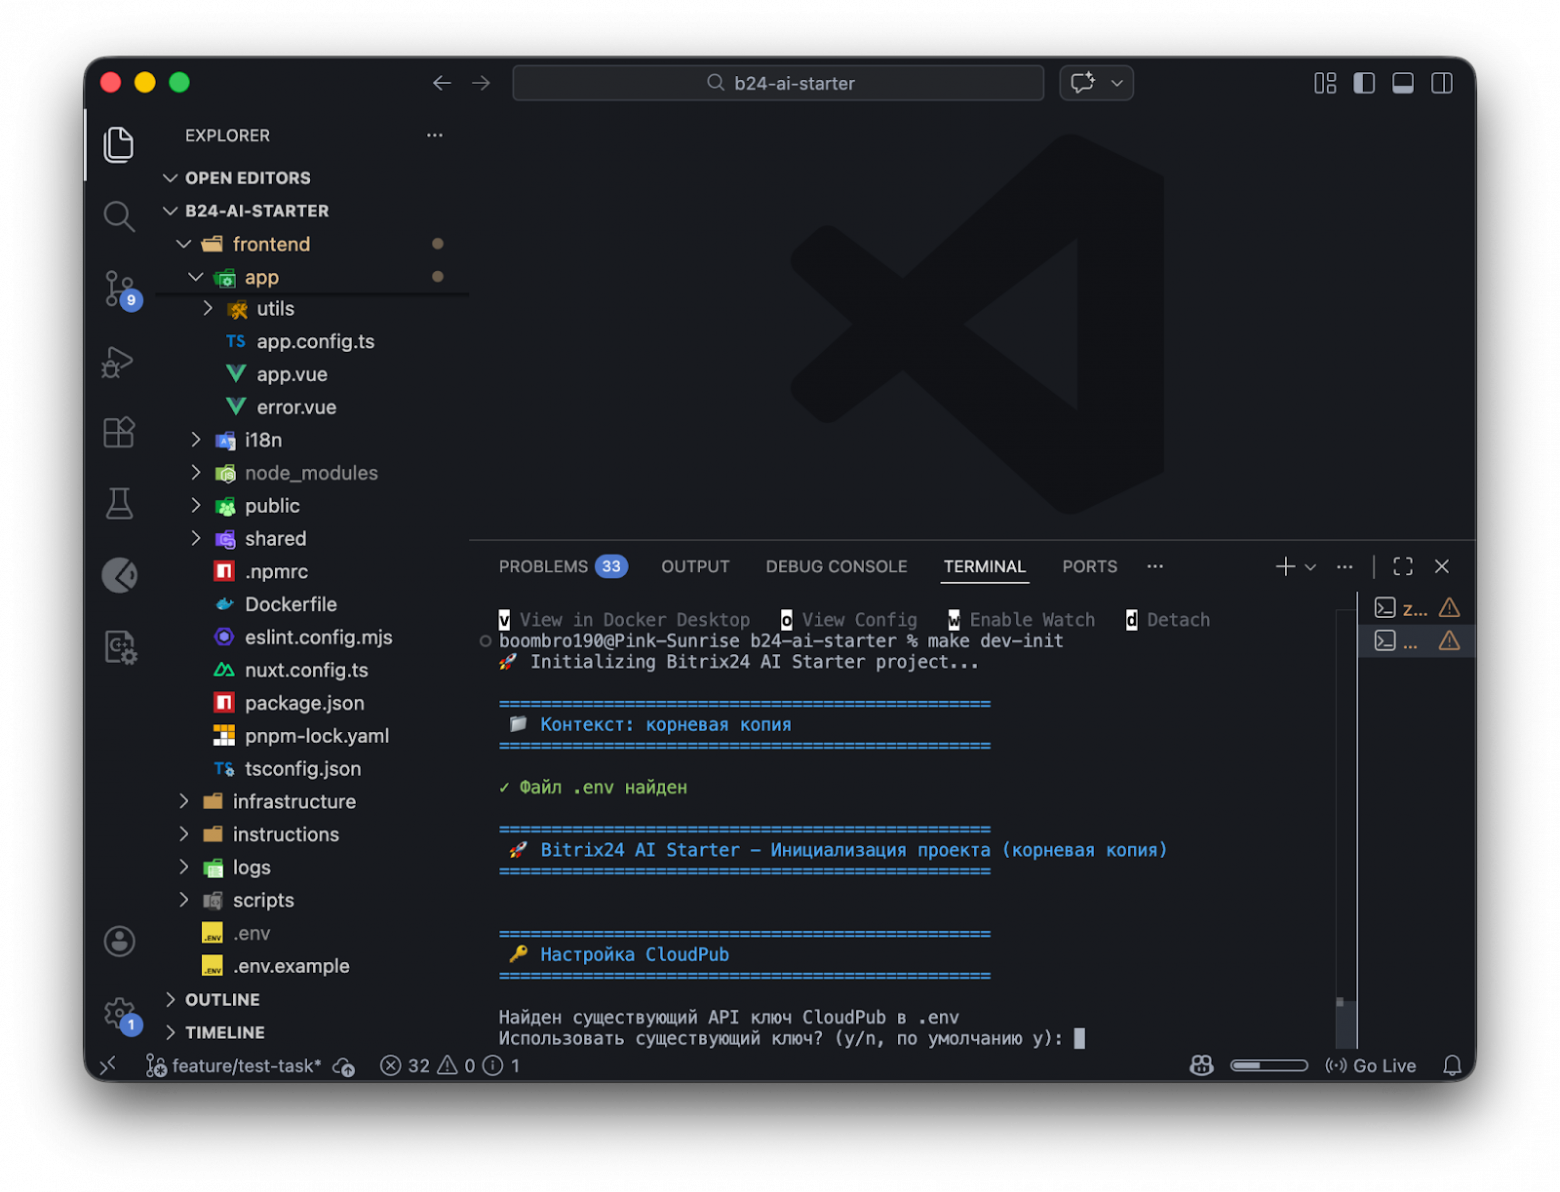The image size is (1560, 1192).
Task: Open the Extensions view
Action: [119, 433]
